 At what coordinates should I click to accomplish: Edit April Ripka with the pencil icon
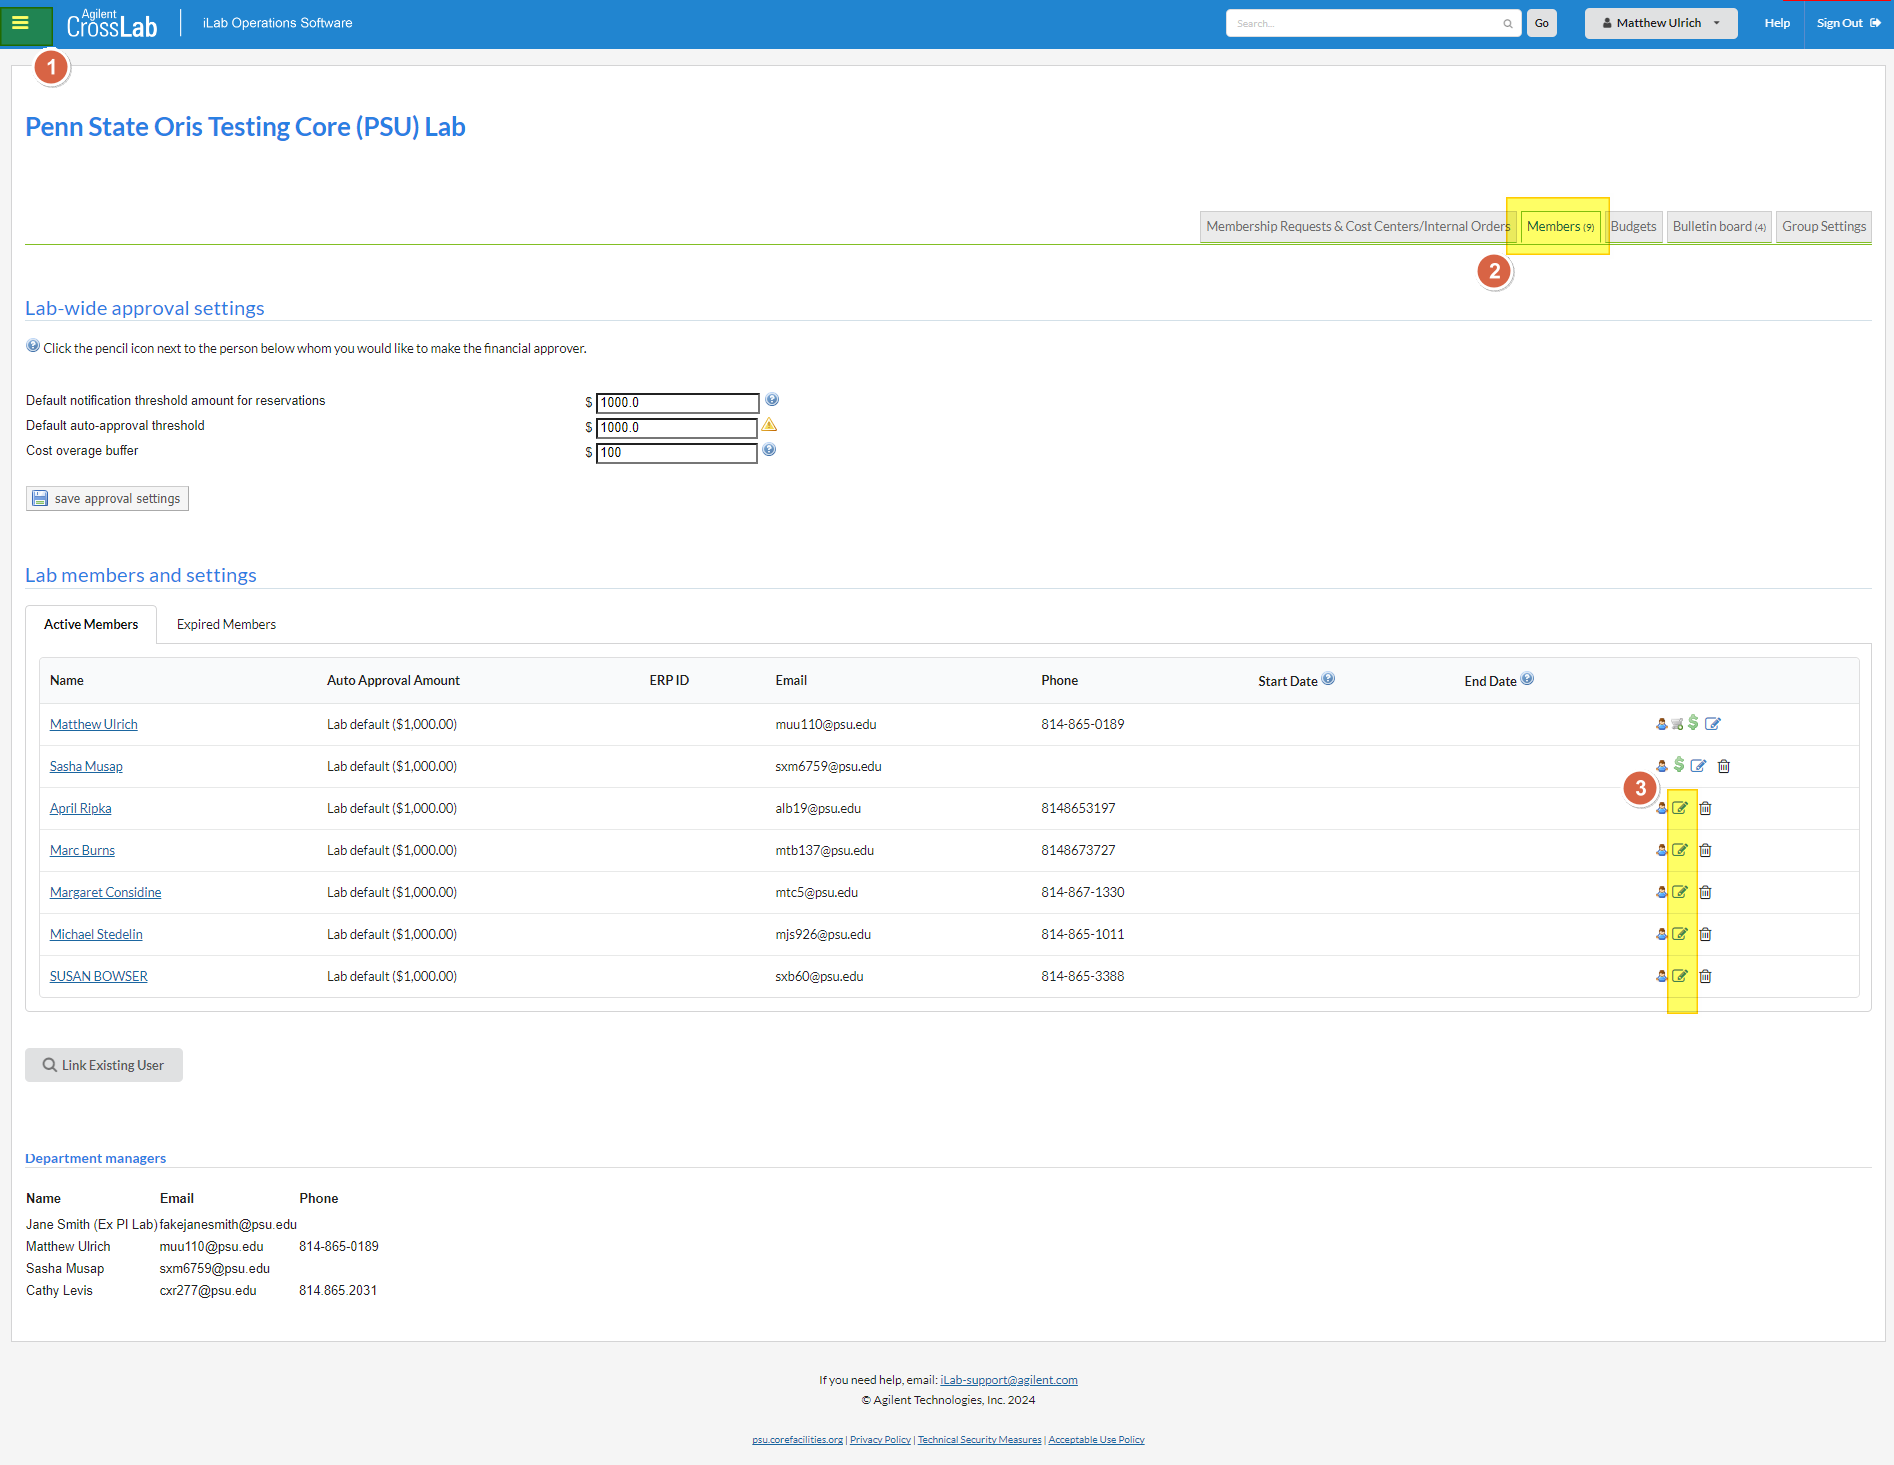tap(1680, 808)
